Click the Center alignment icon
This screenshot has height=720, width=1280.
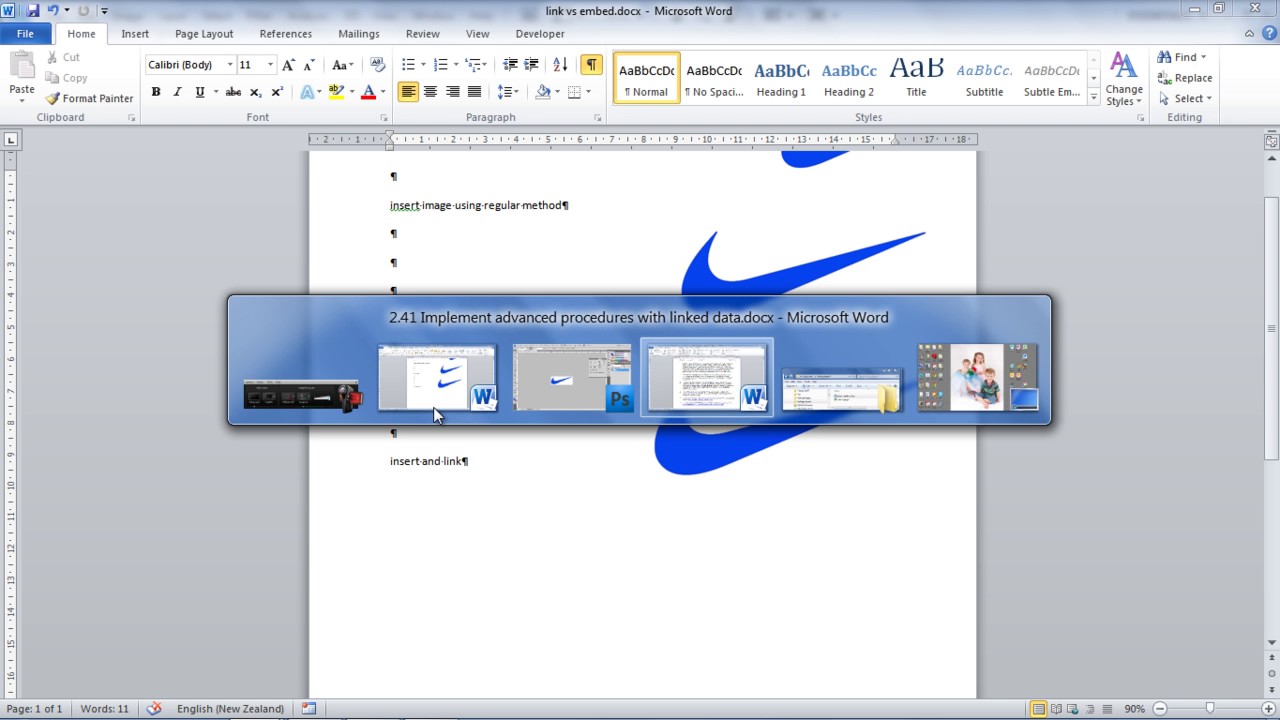tap(430, 92)
